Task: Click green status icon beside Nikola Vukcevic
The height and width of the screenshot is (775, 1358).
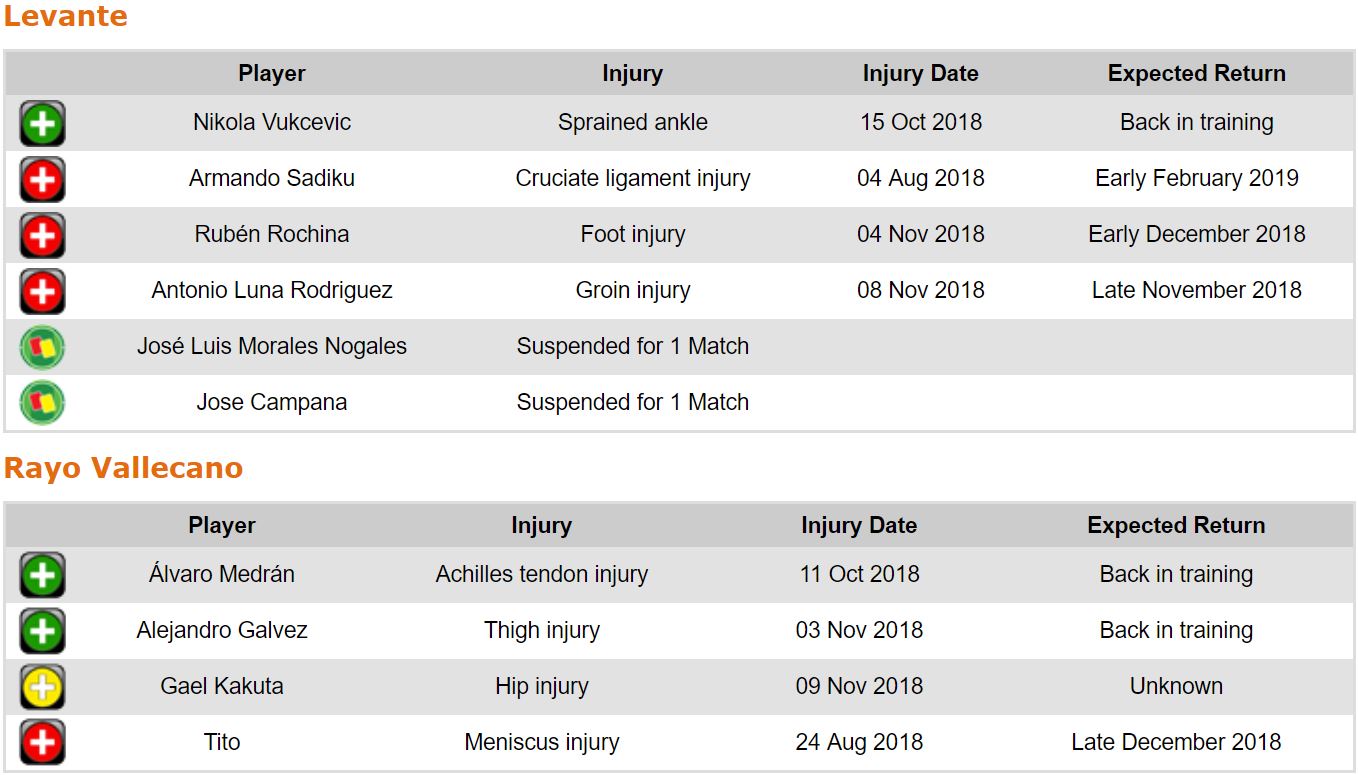Action: pos(42,124)
